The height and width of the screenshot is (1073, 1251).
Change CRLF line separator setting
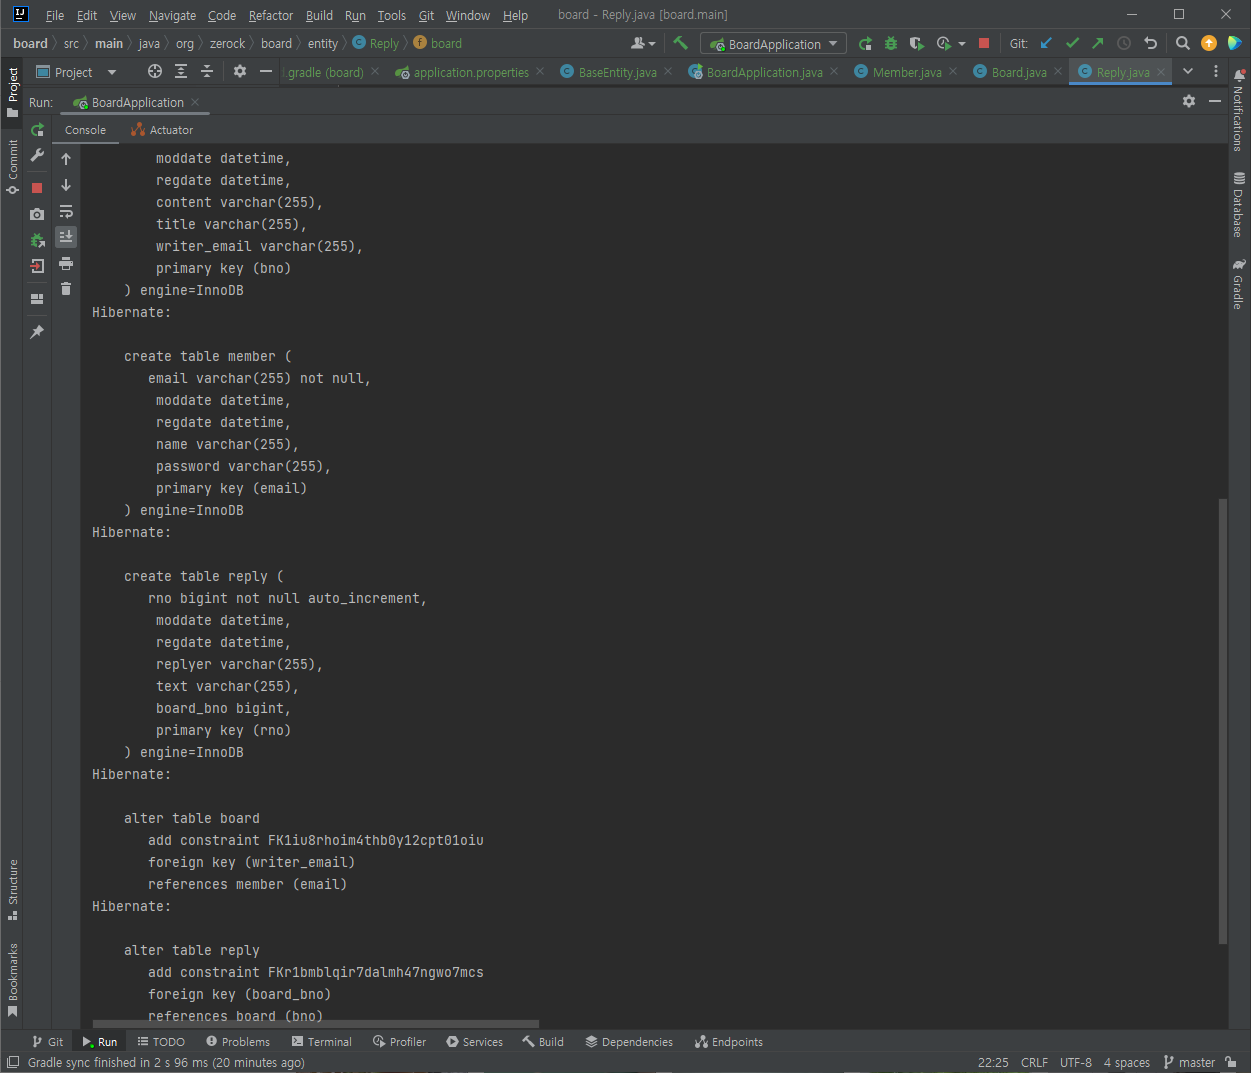(x=1034, y=1062)
